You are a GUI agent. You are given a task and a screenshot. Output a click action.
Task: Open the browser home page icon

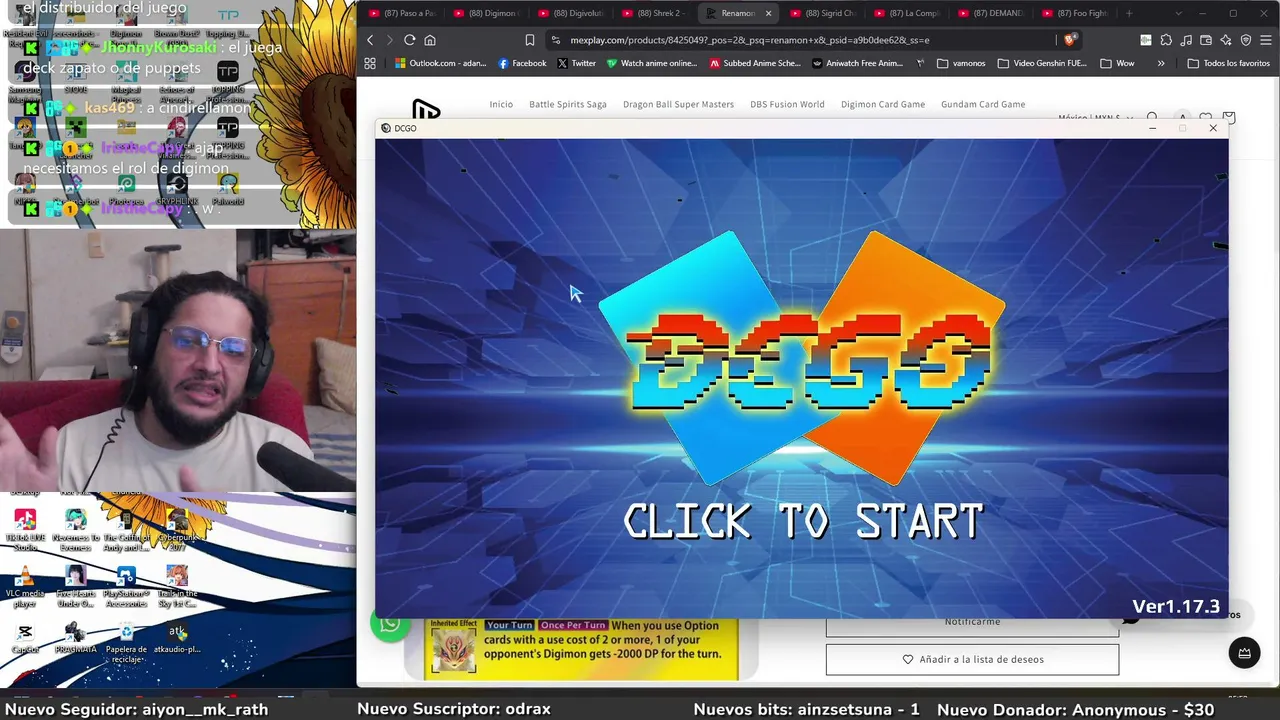click(x=430, y=40)
